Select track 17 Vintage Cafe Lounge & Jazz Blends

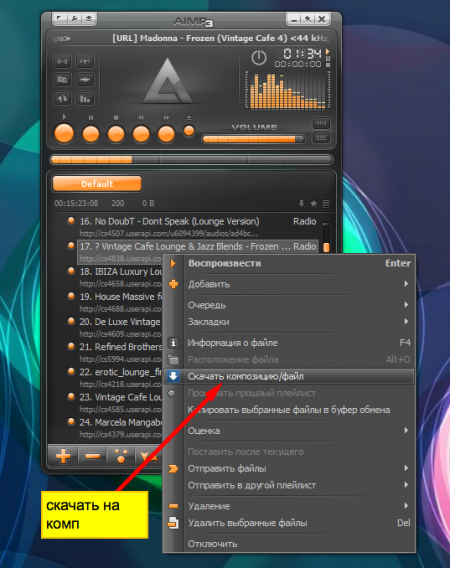pos(198,252)
